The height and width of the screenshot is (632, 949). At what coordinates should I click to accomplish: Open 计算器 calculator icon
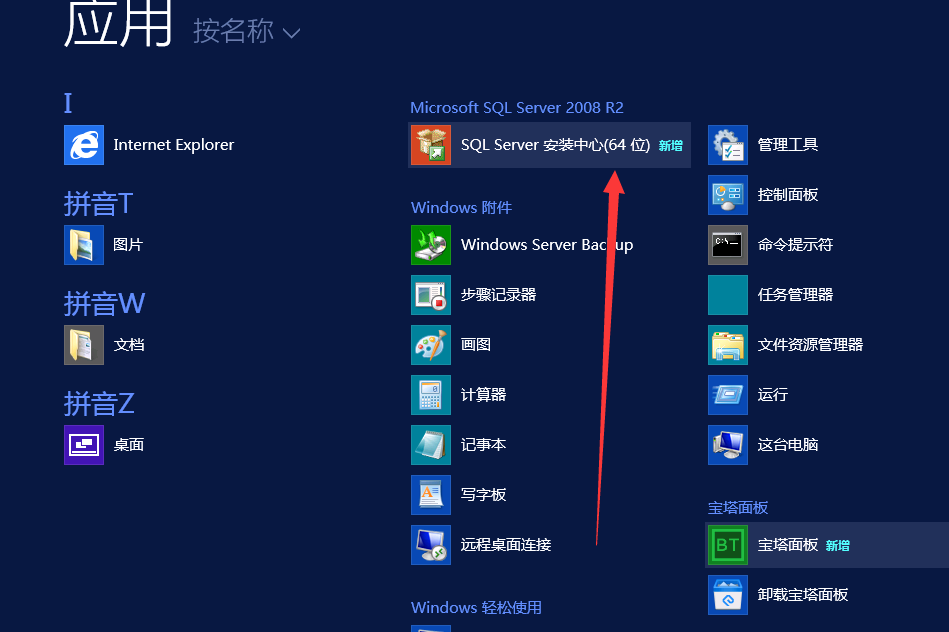[x=431, y=395]
